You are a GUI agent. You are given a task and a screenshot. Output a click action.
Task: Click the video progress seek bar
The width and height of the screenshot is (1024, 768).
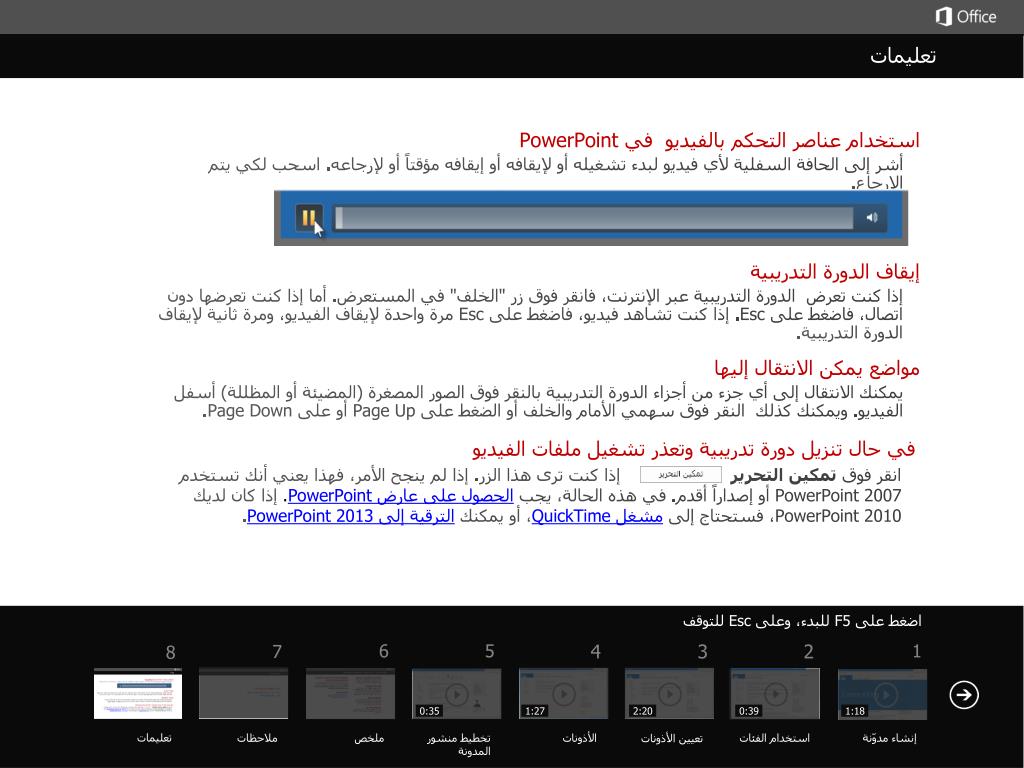click(x=594, y=218)
